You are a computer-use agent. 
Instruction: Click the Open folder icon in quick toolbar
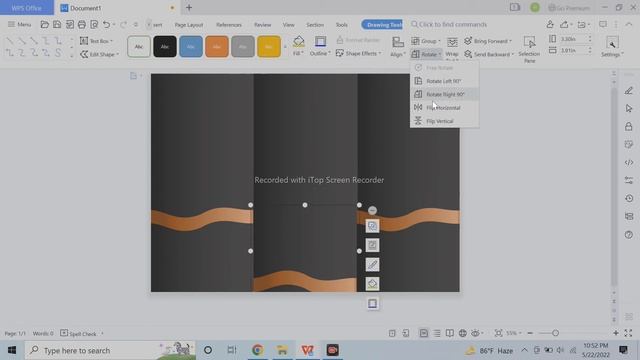[x=44, y=24]
